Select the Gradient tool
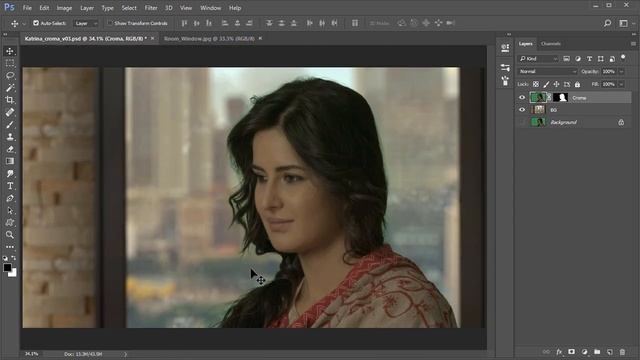 10,161
